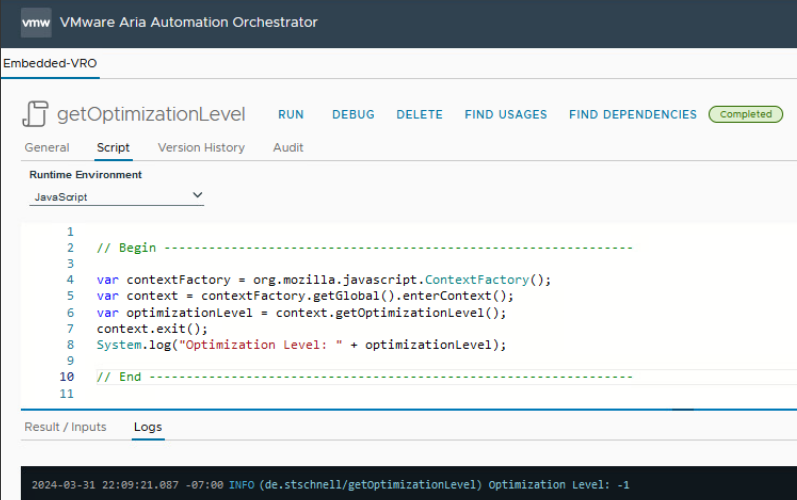Run the getOptimizationLevel action
Viewport: 797px width, 500px height.
click(x=291, y=114)
